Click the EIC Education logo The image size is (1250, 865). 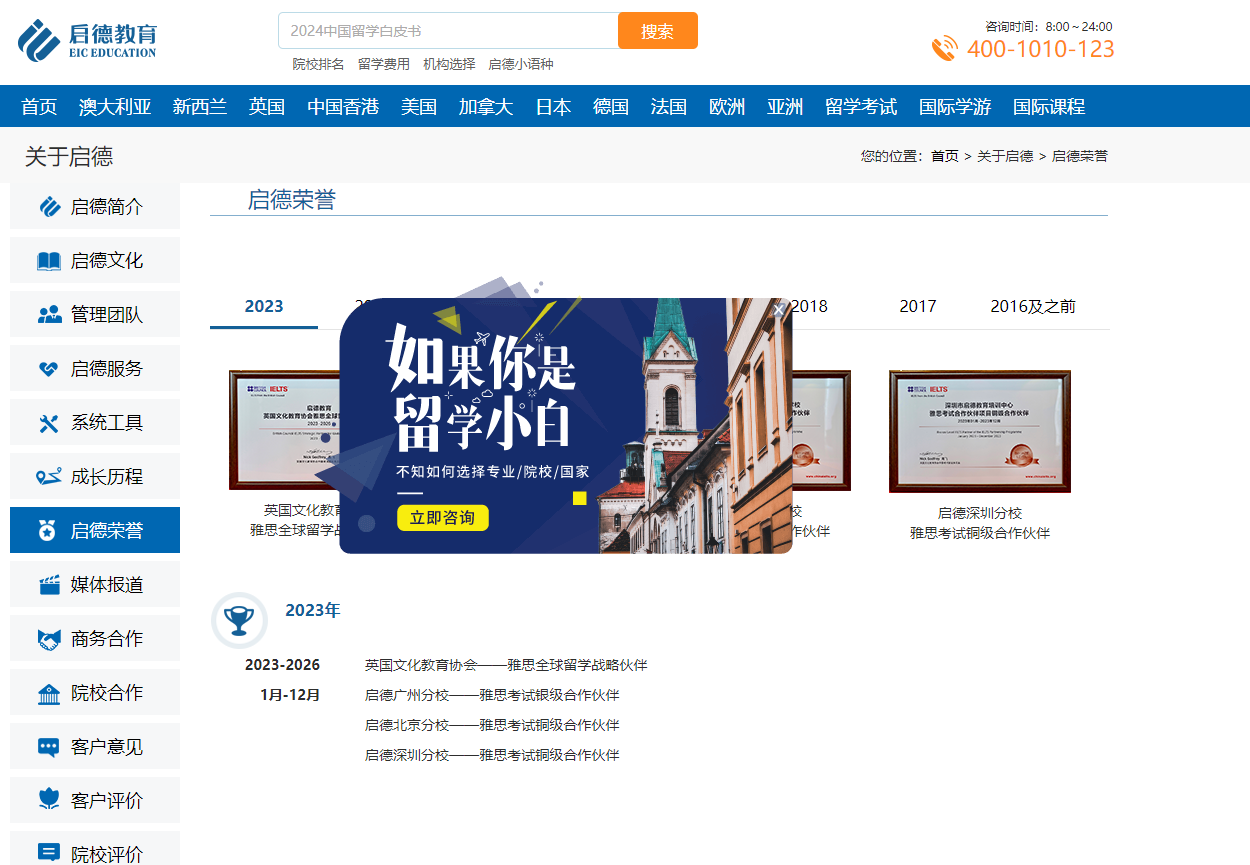click(87, 40)
